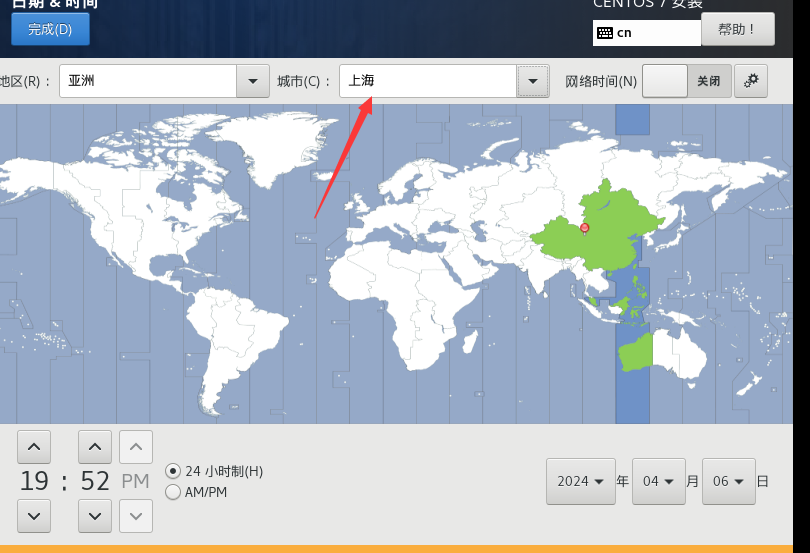Open the day dropdown showing 06
The image size is (810, 553).
[x=728, y=481]
